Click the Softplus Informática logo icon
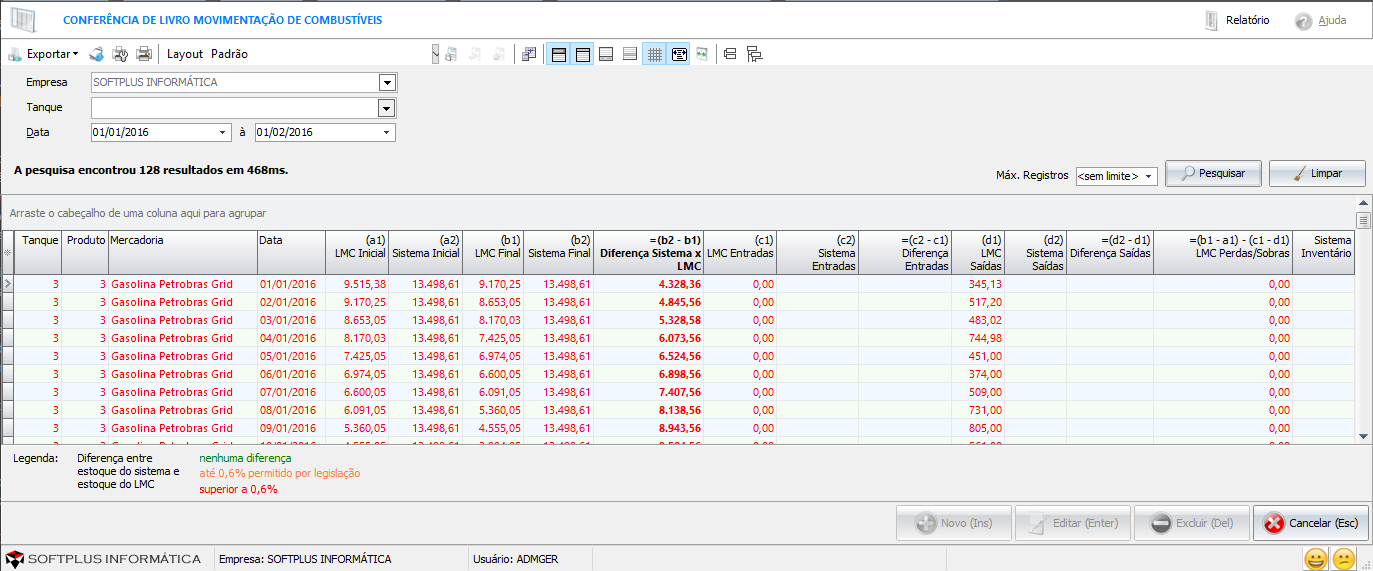 click(14, 559)
